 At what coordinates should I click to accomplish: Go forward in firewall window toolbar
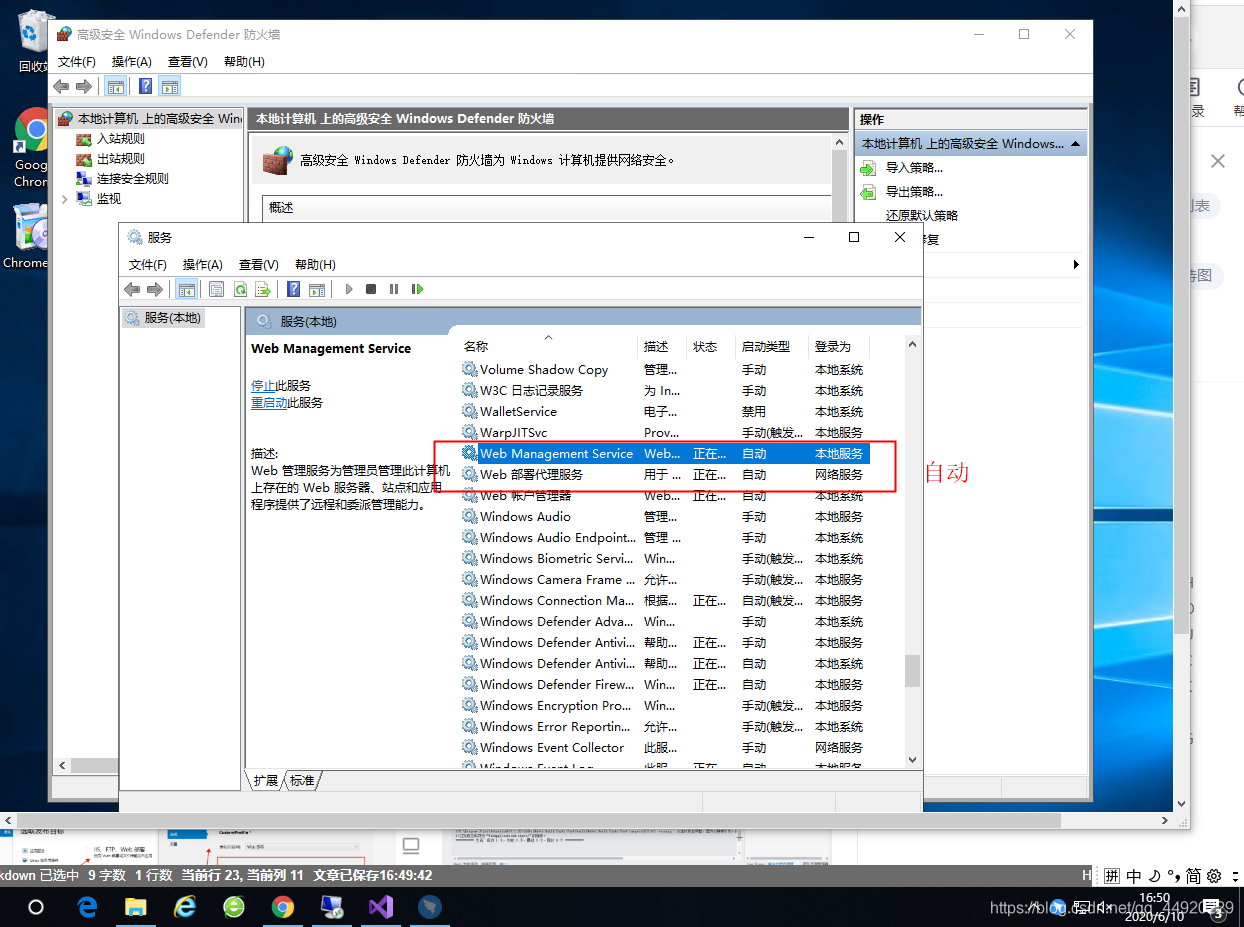coord(84,86)
